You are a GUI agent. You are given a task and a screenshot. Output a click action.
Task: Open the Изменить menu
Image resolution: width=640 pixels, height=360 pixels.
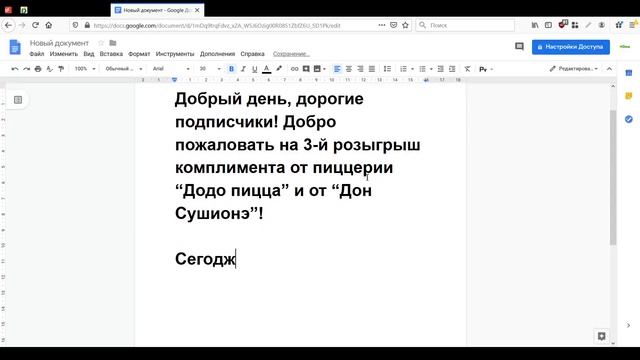64,54
